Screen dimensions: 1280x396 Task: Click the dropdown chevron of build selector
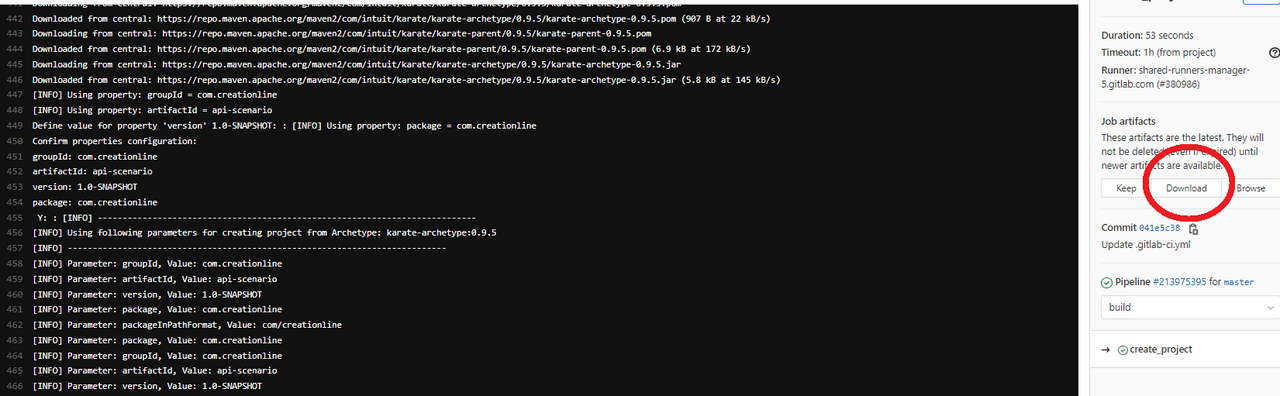coord(1271,307)
